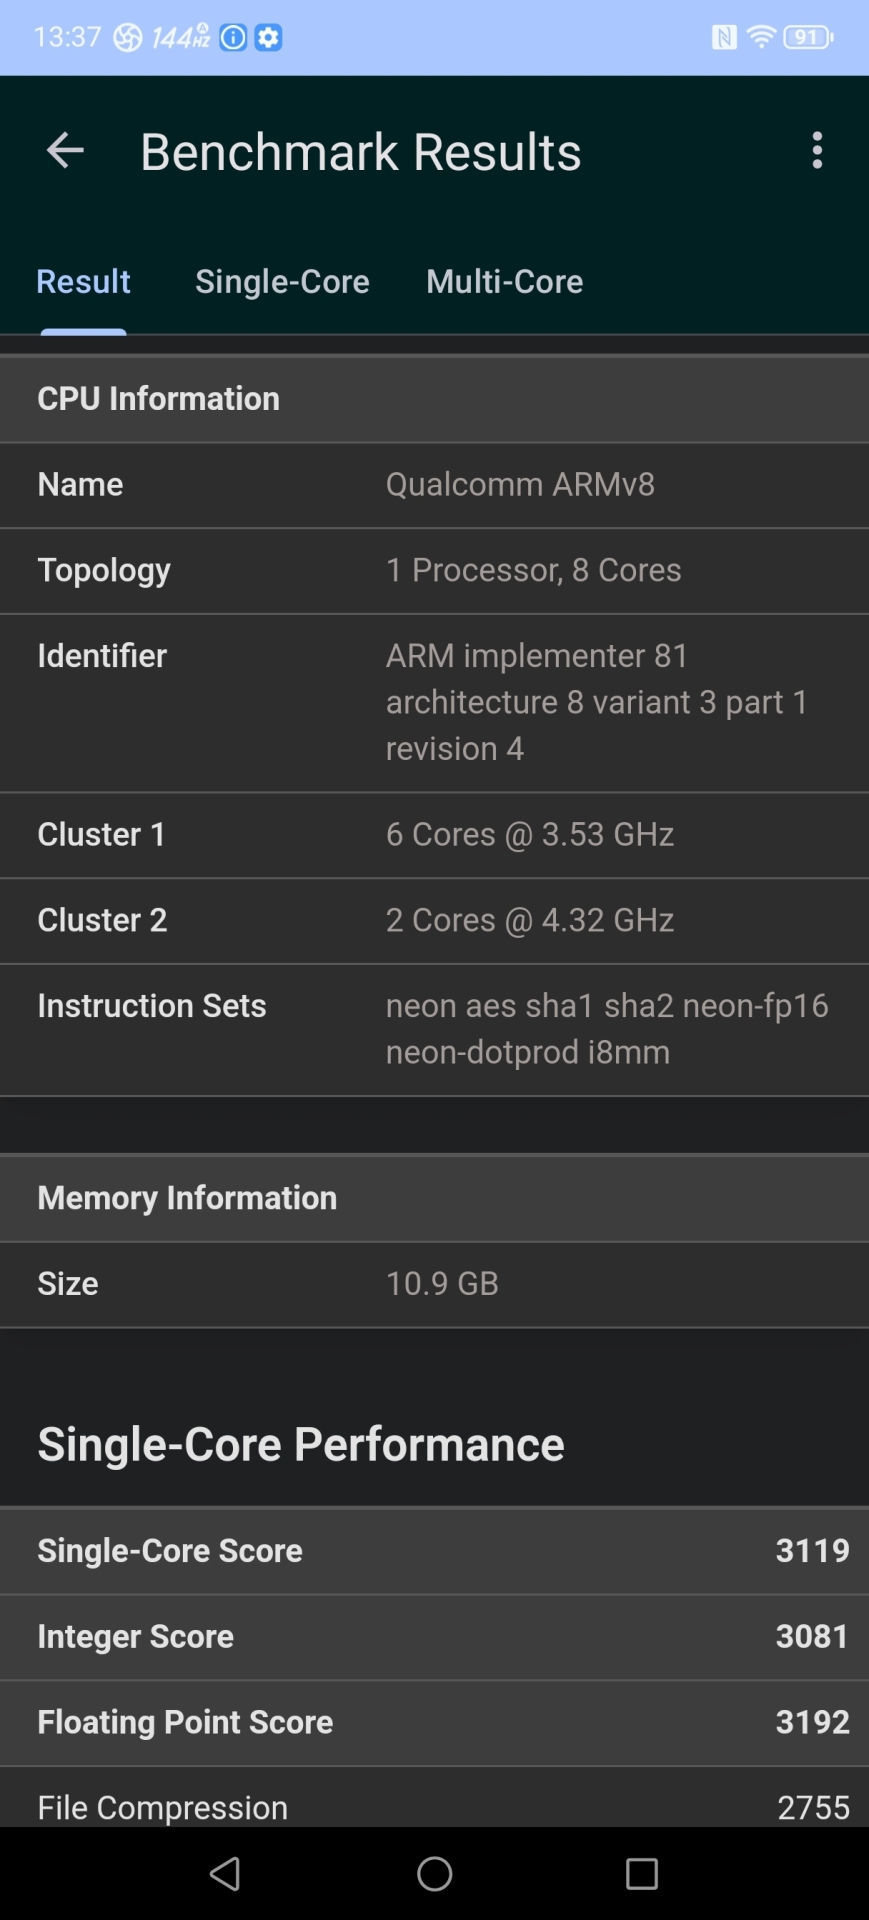Switch to the Single-Core tab

click(282, 282)
